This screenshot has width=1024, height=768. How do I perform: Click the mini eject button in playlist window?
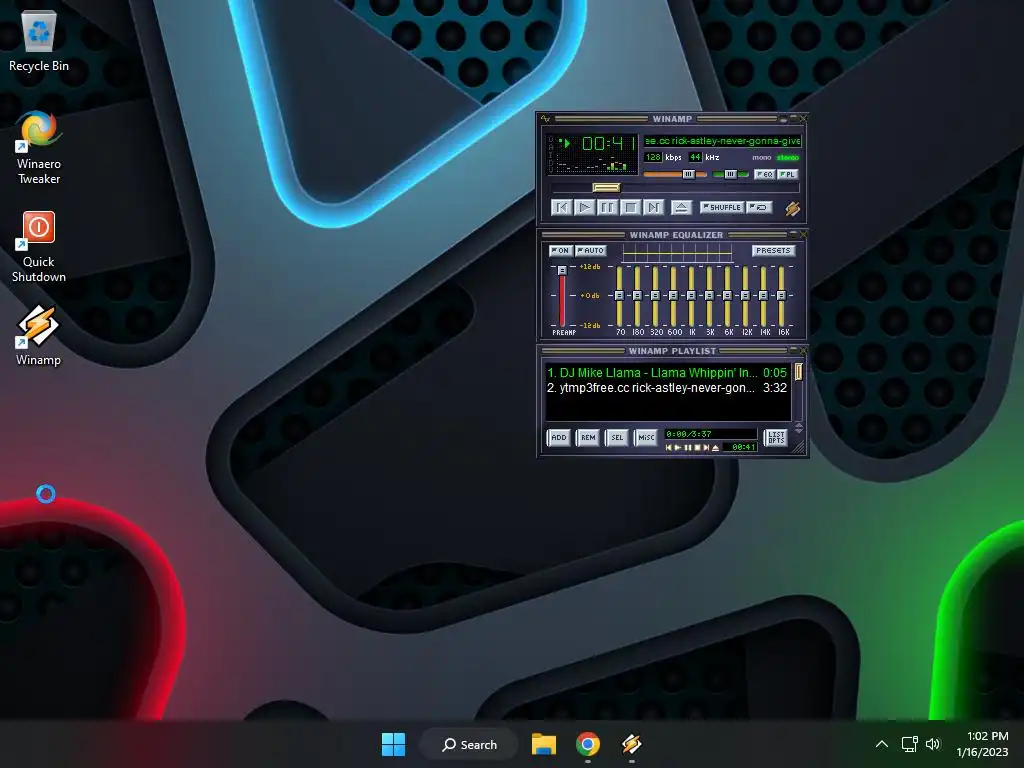(x=716, y=448)
